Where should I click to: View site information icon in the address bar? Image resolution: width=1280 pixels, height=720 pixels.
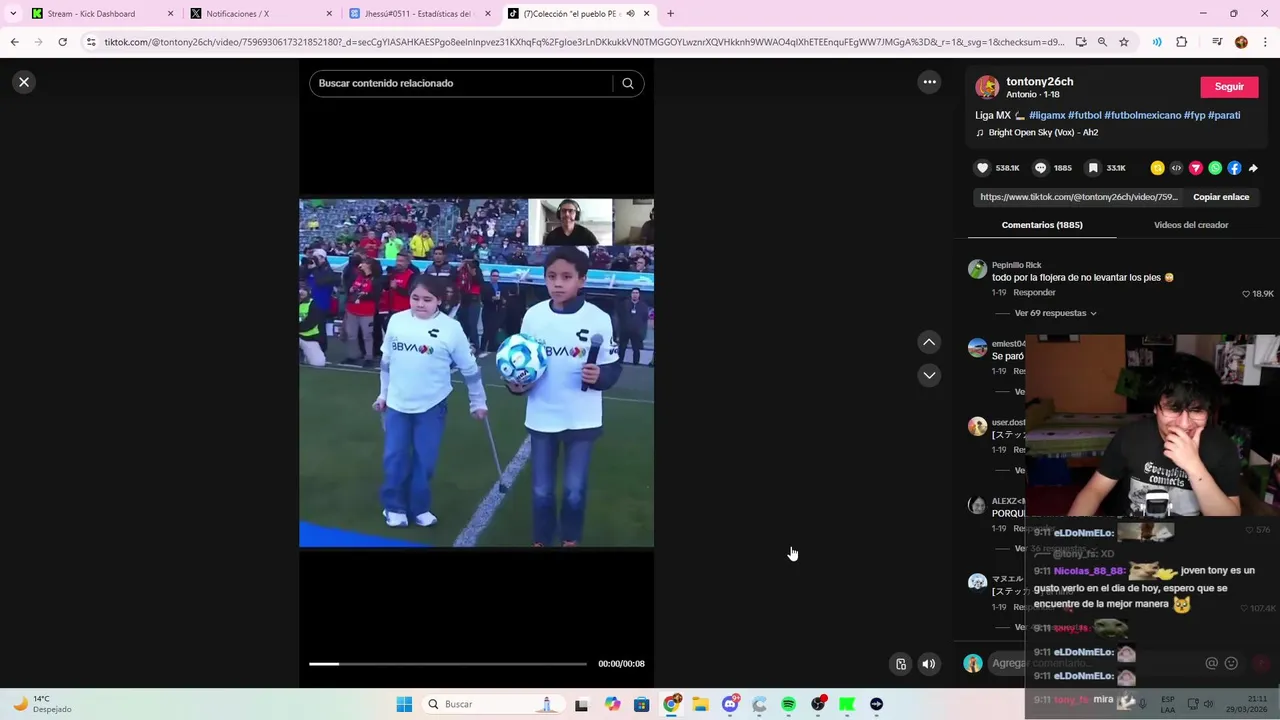[x=91, y=42]
